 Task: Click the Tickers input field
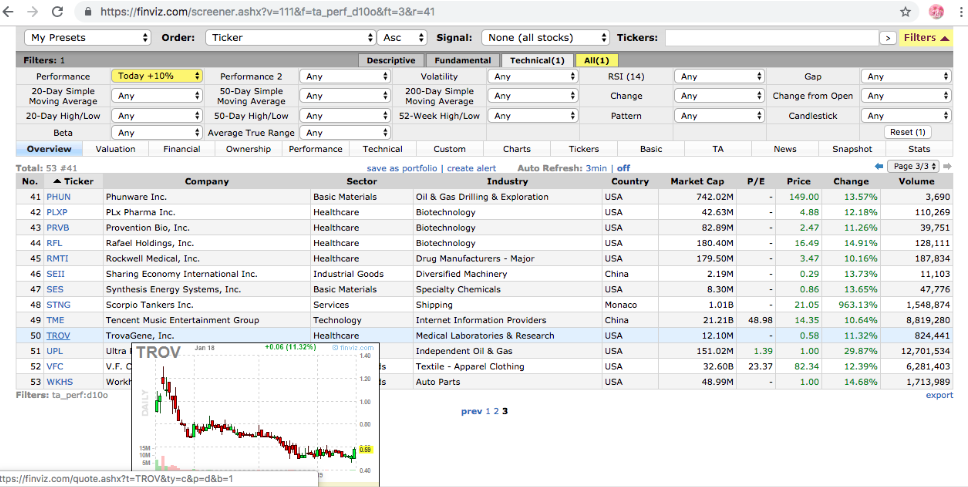[x=772, y=38]
